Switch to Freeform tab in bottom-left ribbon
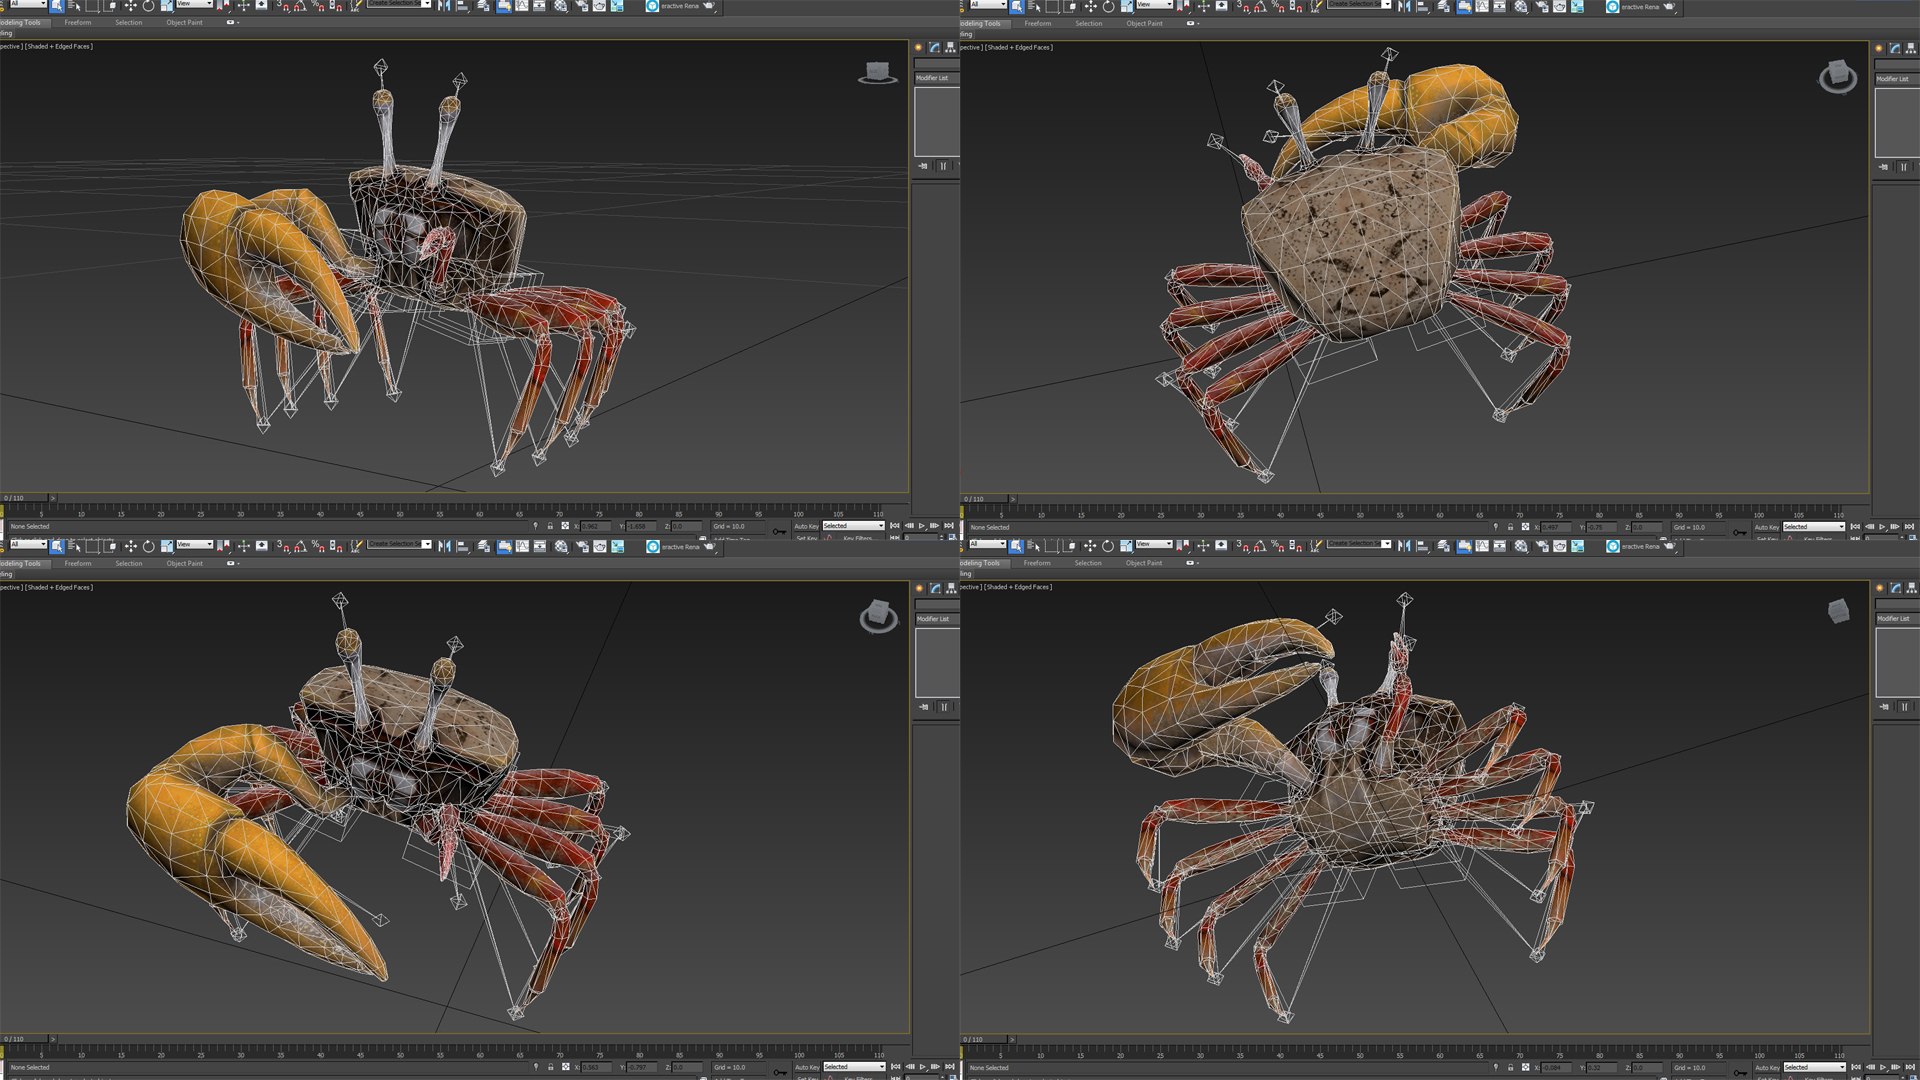The image size is (1920, 1080). coord(77,563)
